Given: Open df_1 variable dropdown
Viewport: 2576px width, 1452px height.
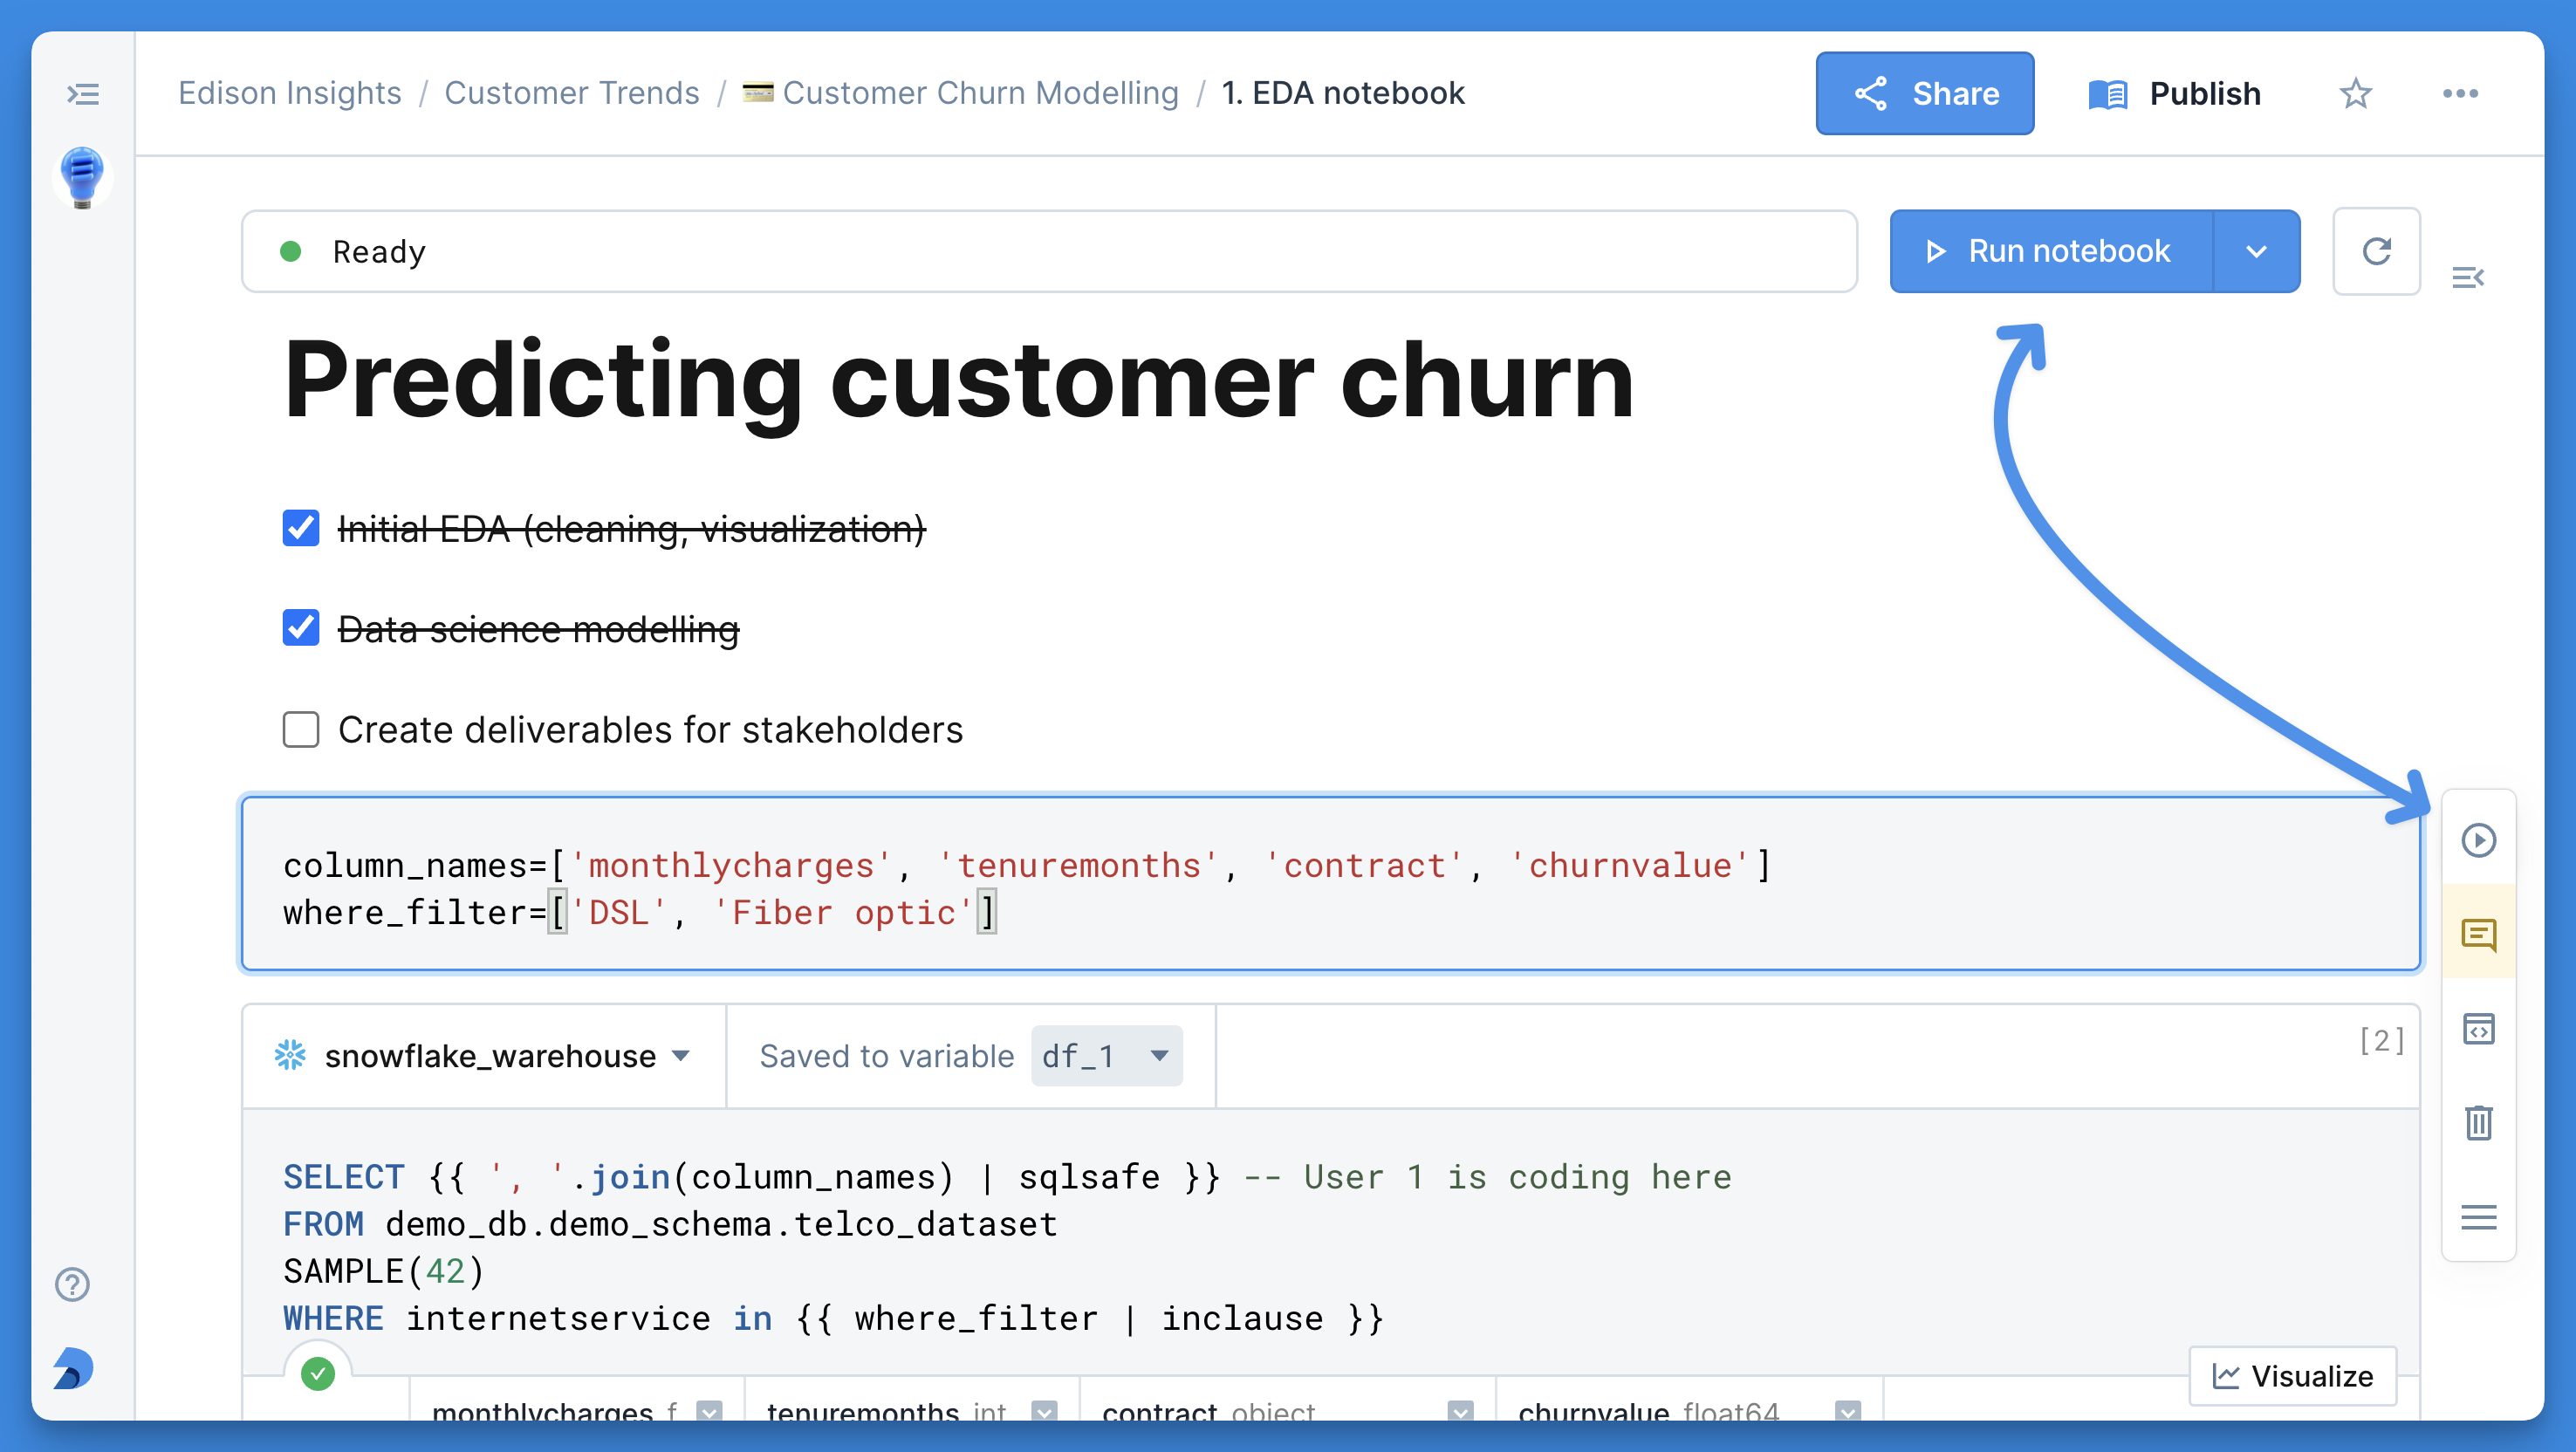Looking at the screenshot, I should [x=1106, y=1056].
